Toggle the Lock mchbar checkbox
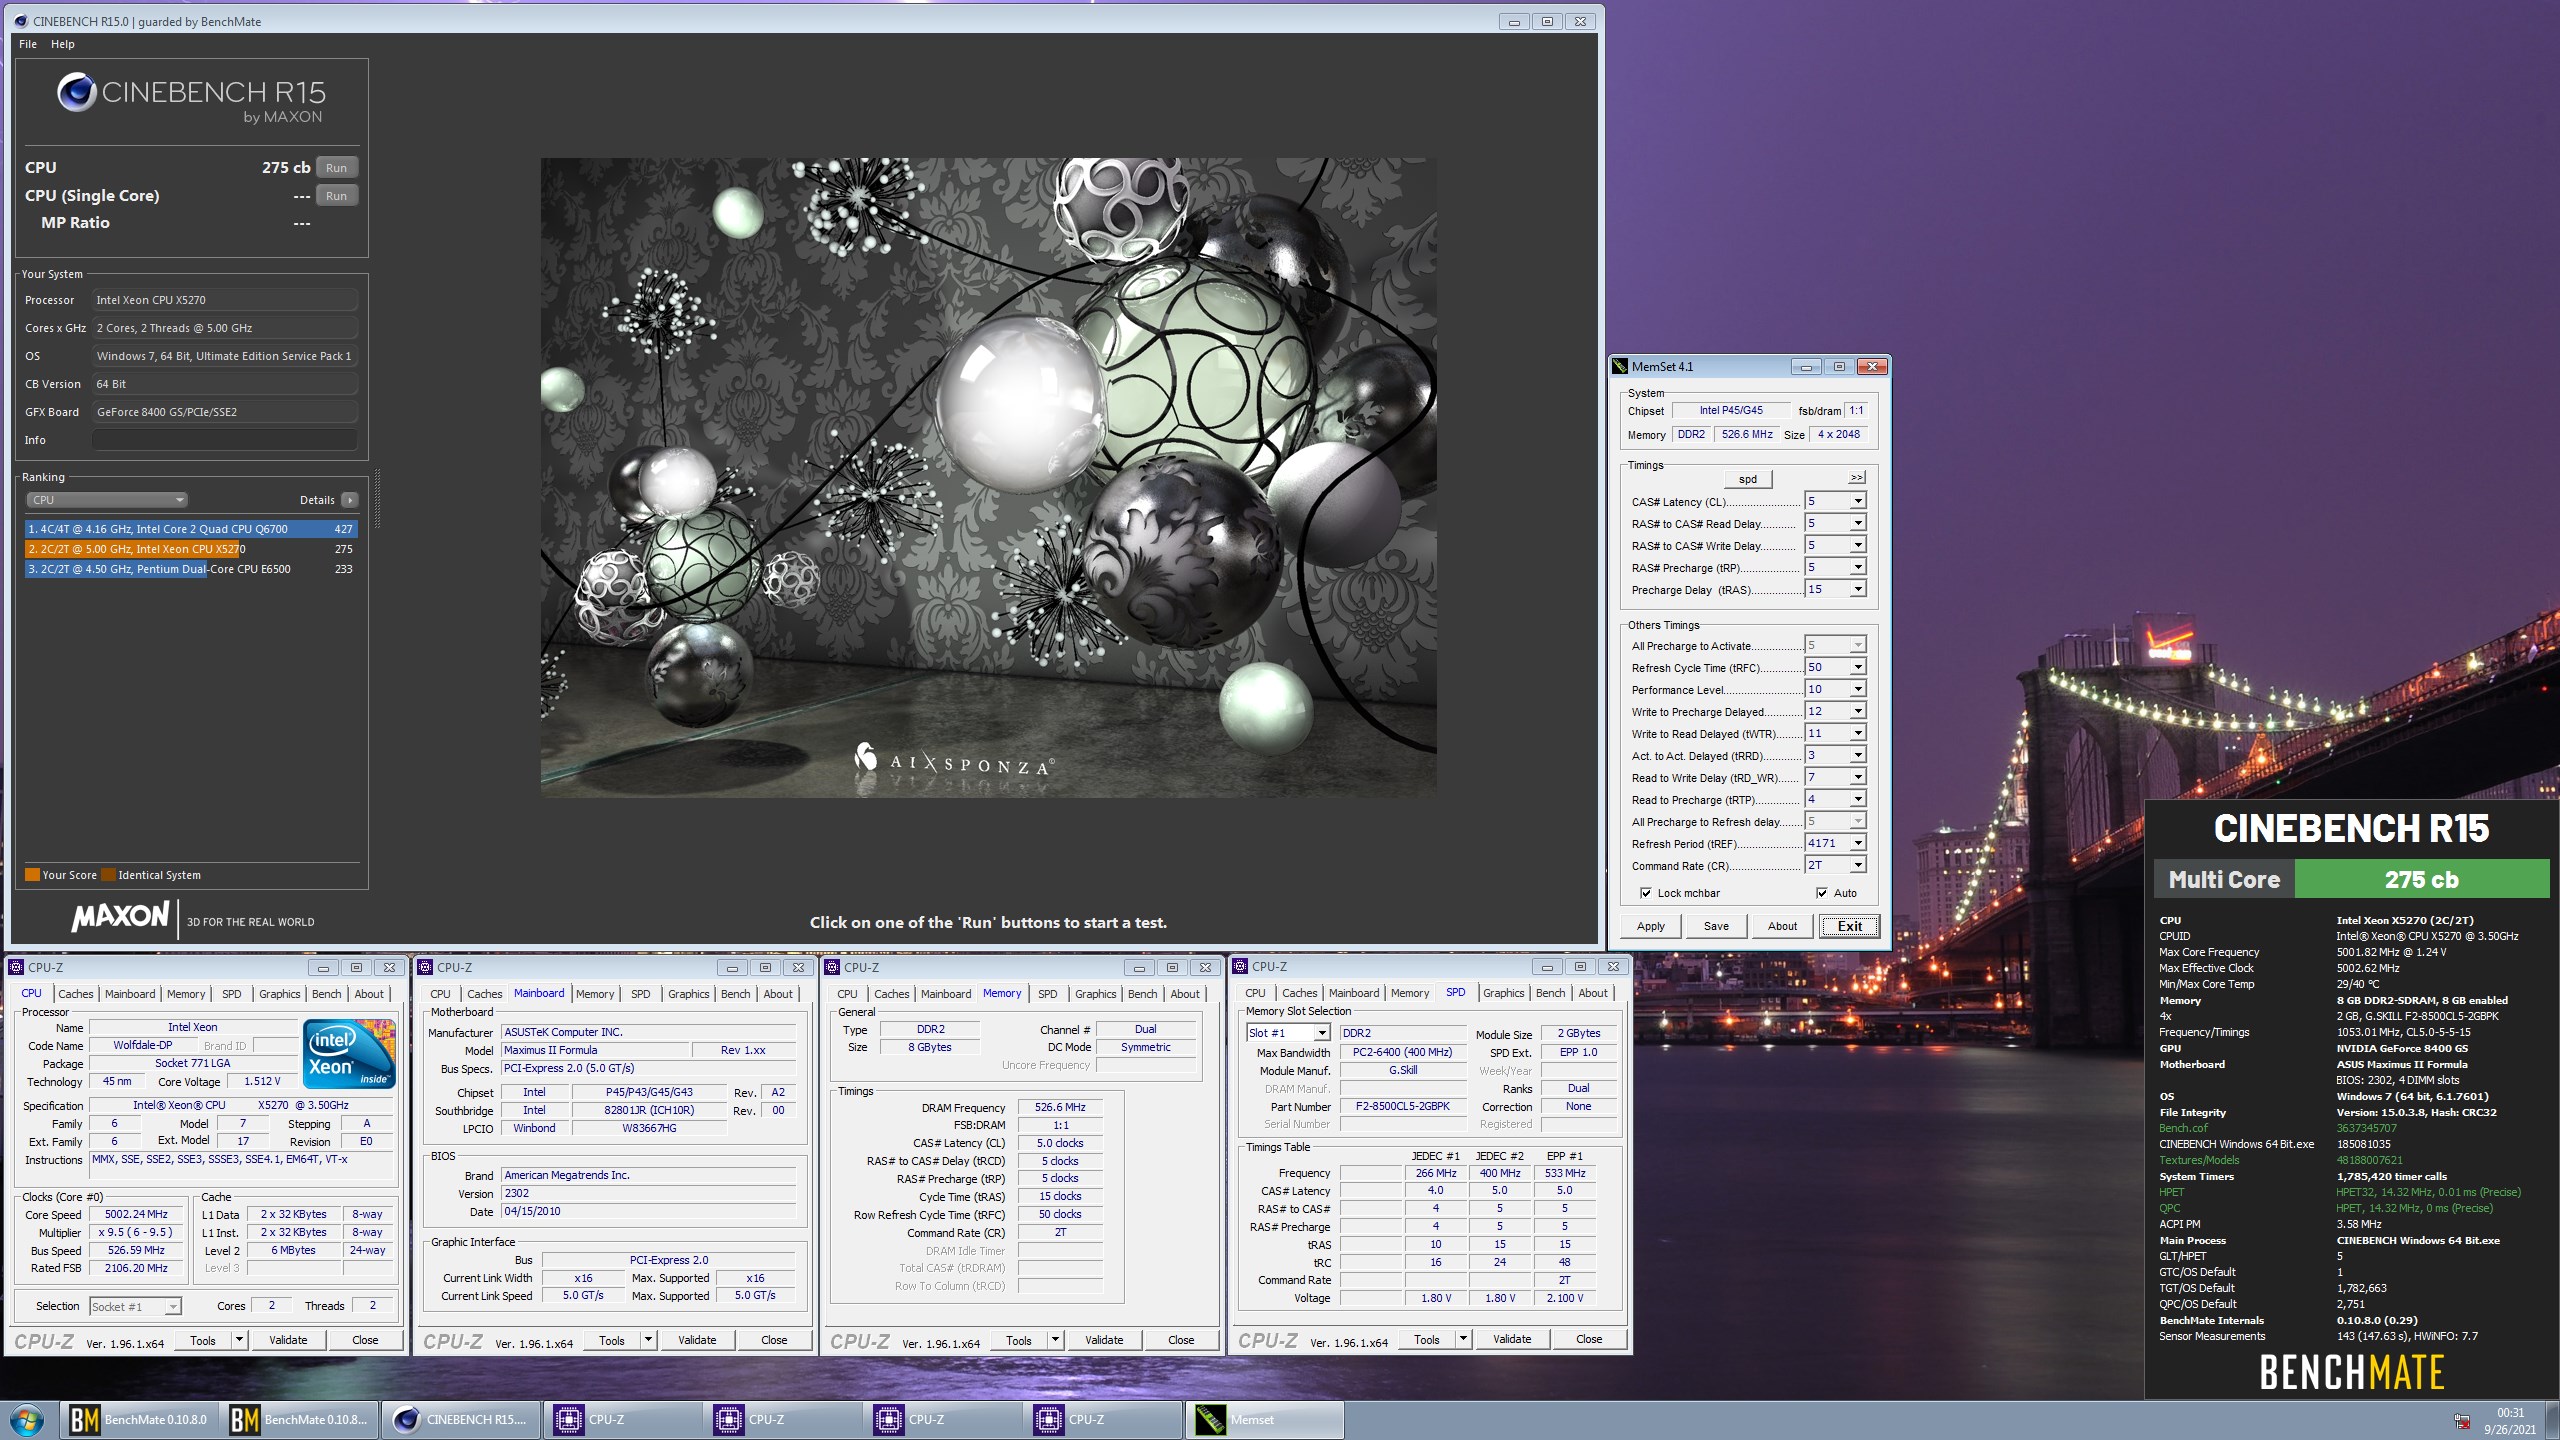 (x=1645, y=893)
